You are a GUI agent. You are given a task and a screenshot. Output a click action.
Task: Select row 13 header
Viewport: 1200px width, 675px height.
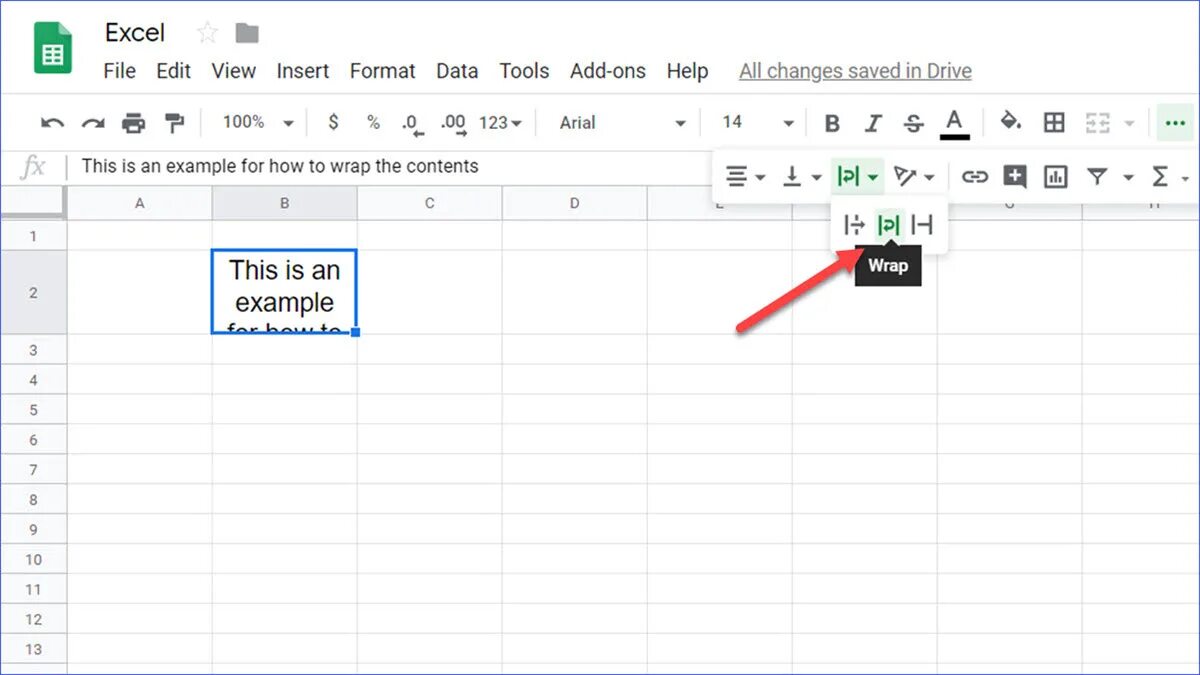tap(33, 649)
